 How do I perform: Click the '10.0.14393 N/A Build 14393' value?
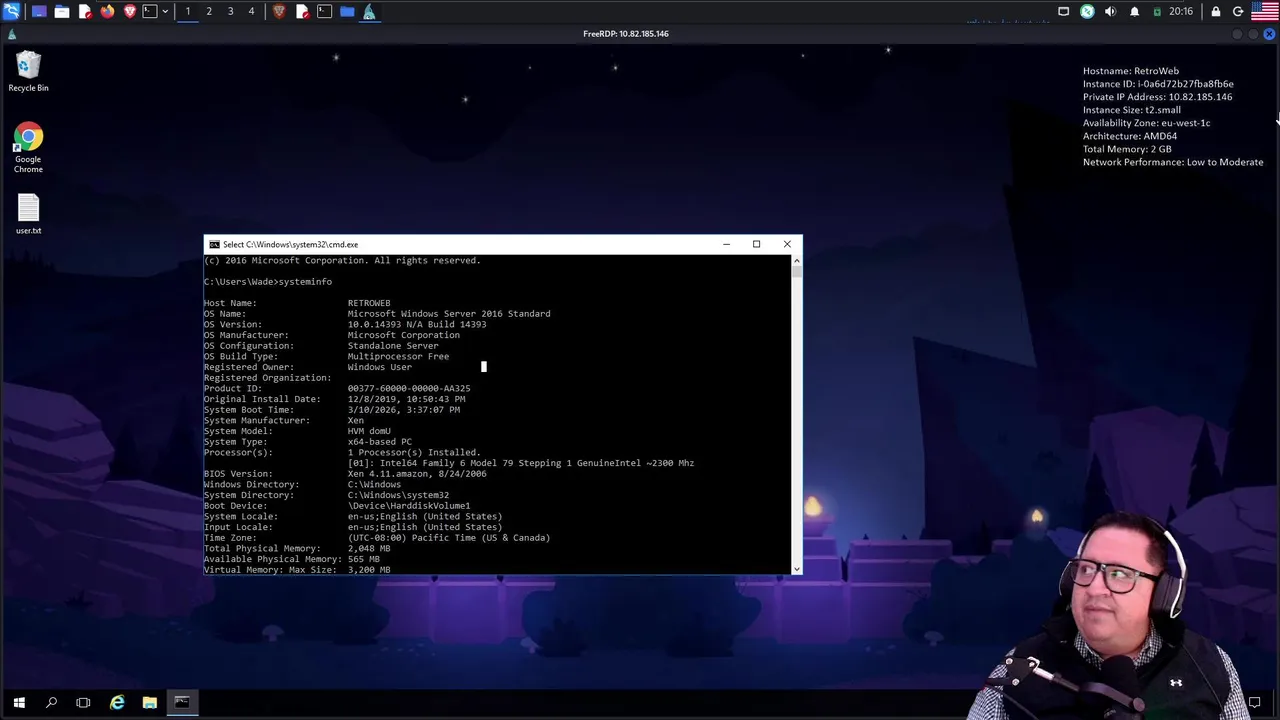pyautogui.click(x=417, y=324)
